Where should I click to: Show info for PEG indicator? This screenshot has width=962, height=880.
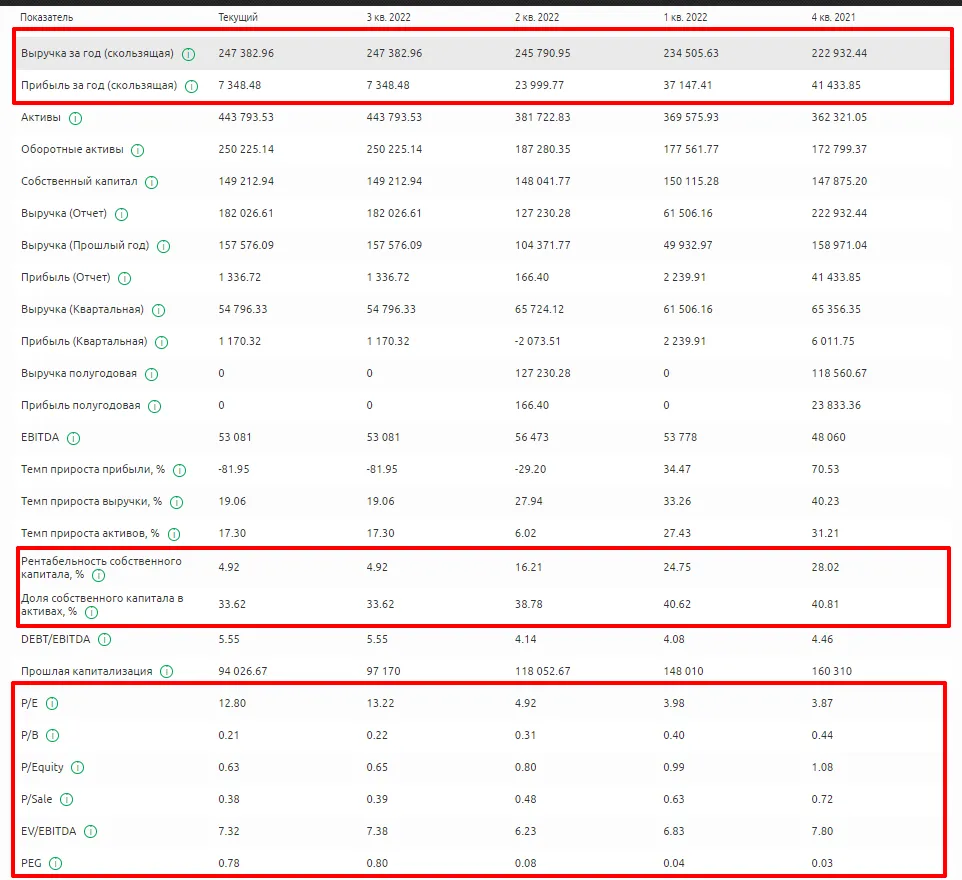55,864
